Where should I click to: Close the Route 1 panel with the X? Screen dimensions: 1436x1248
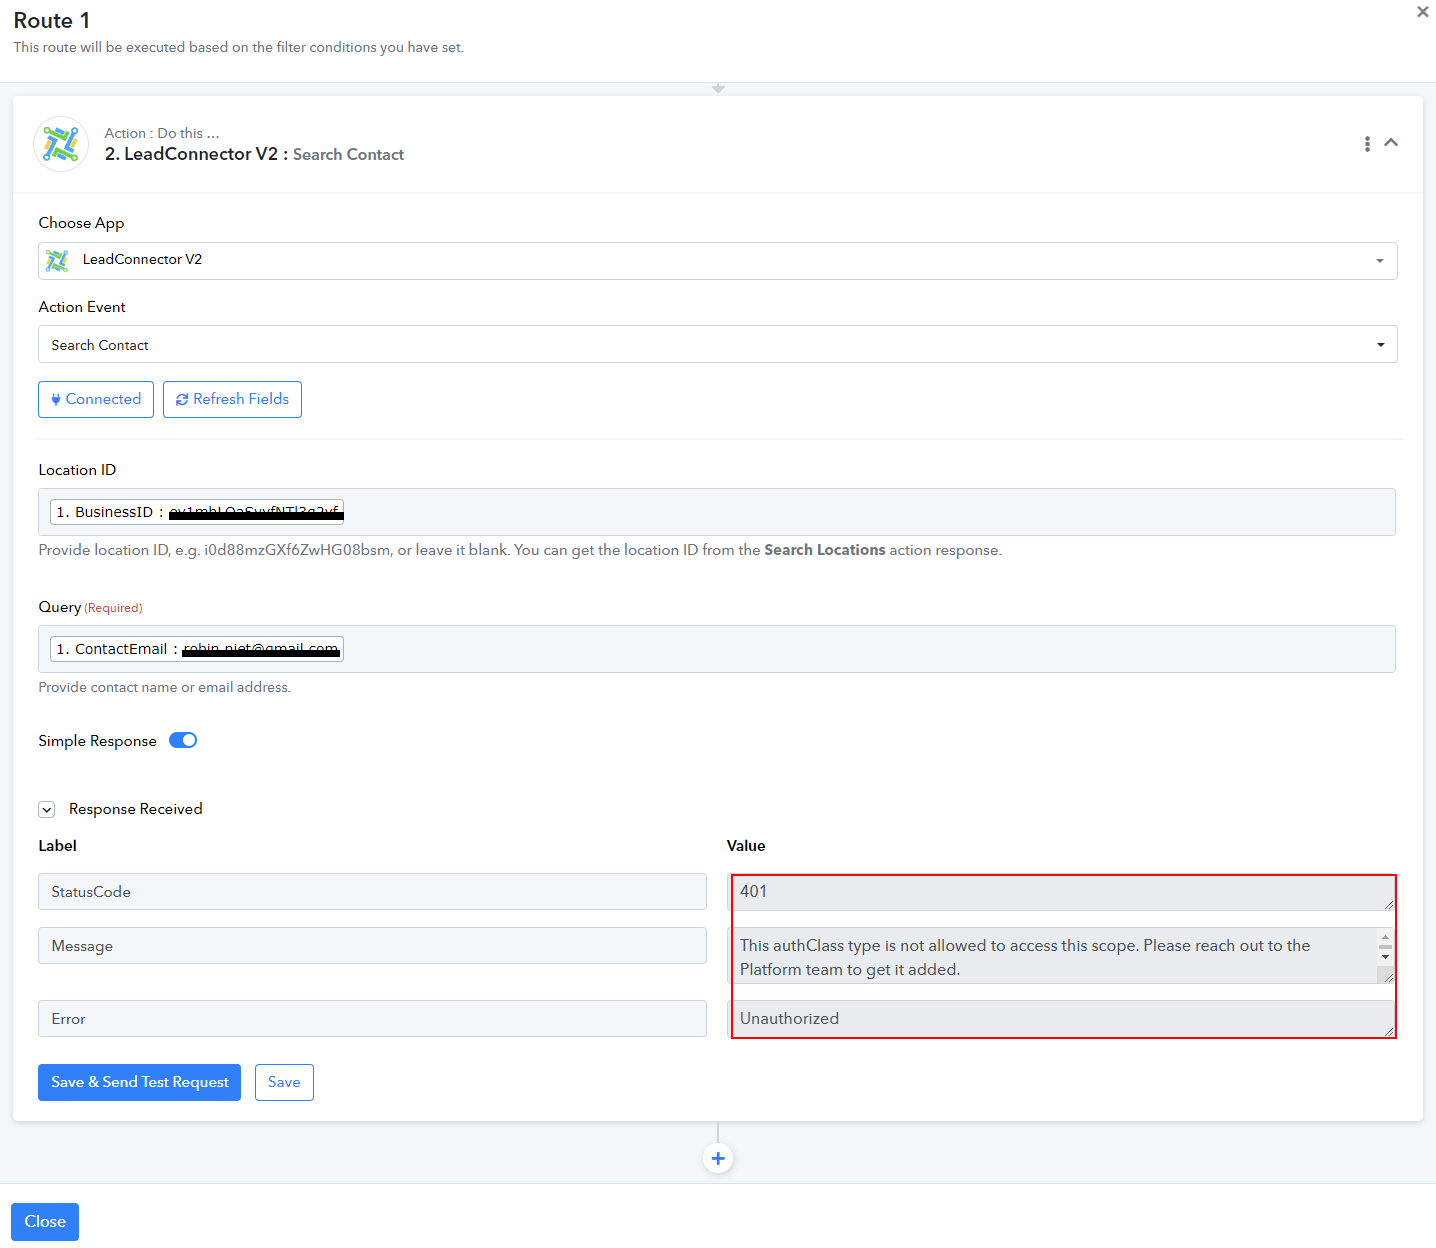[x=1422, y=12]
